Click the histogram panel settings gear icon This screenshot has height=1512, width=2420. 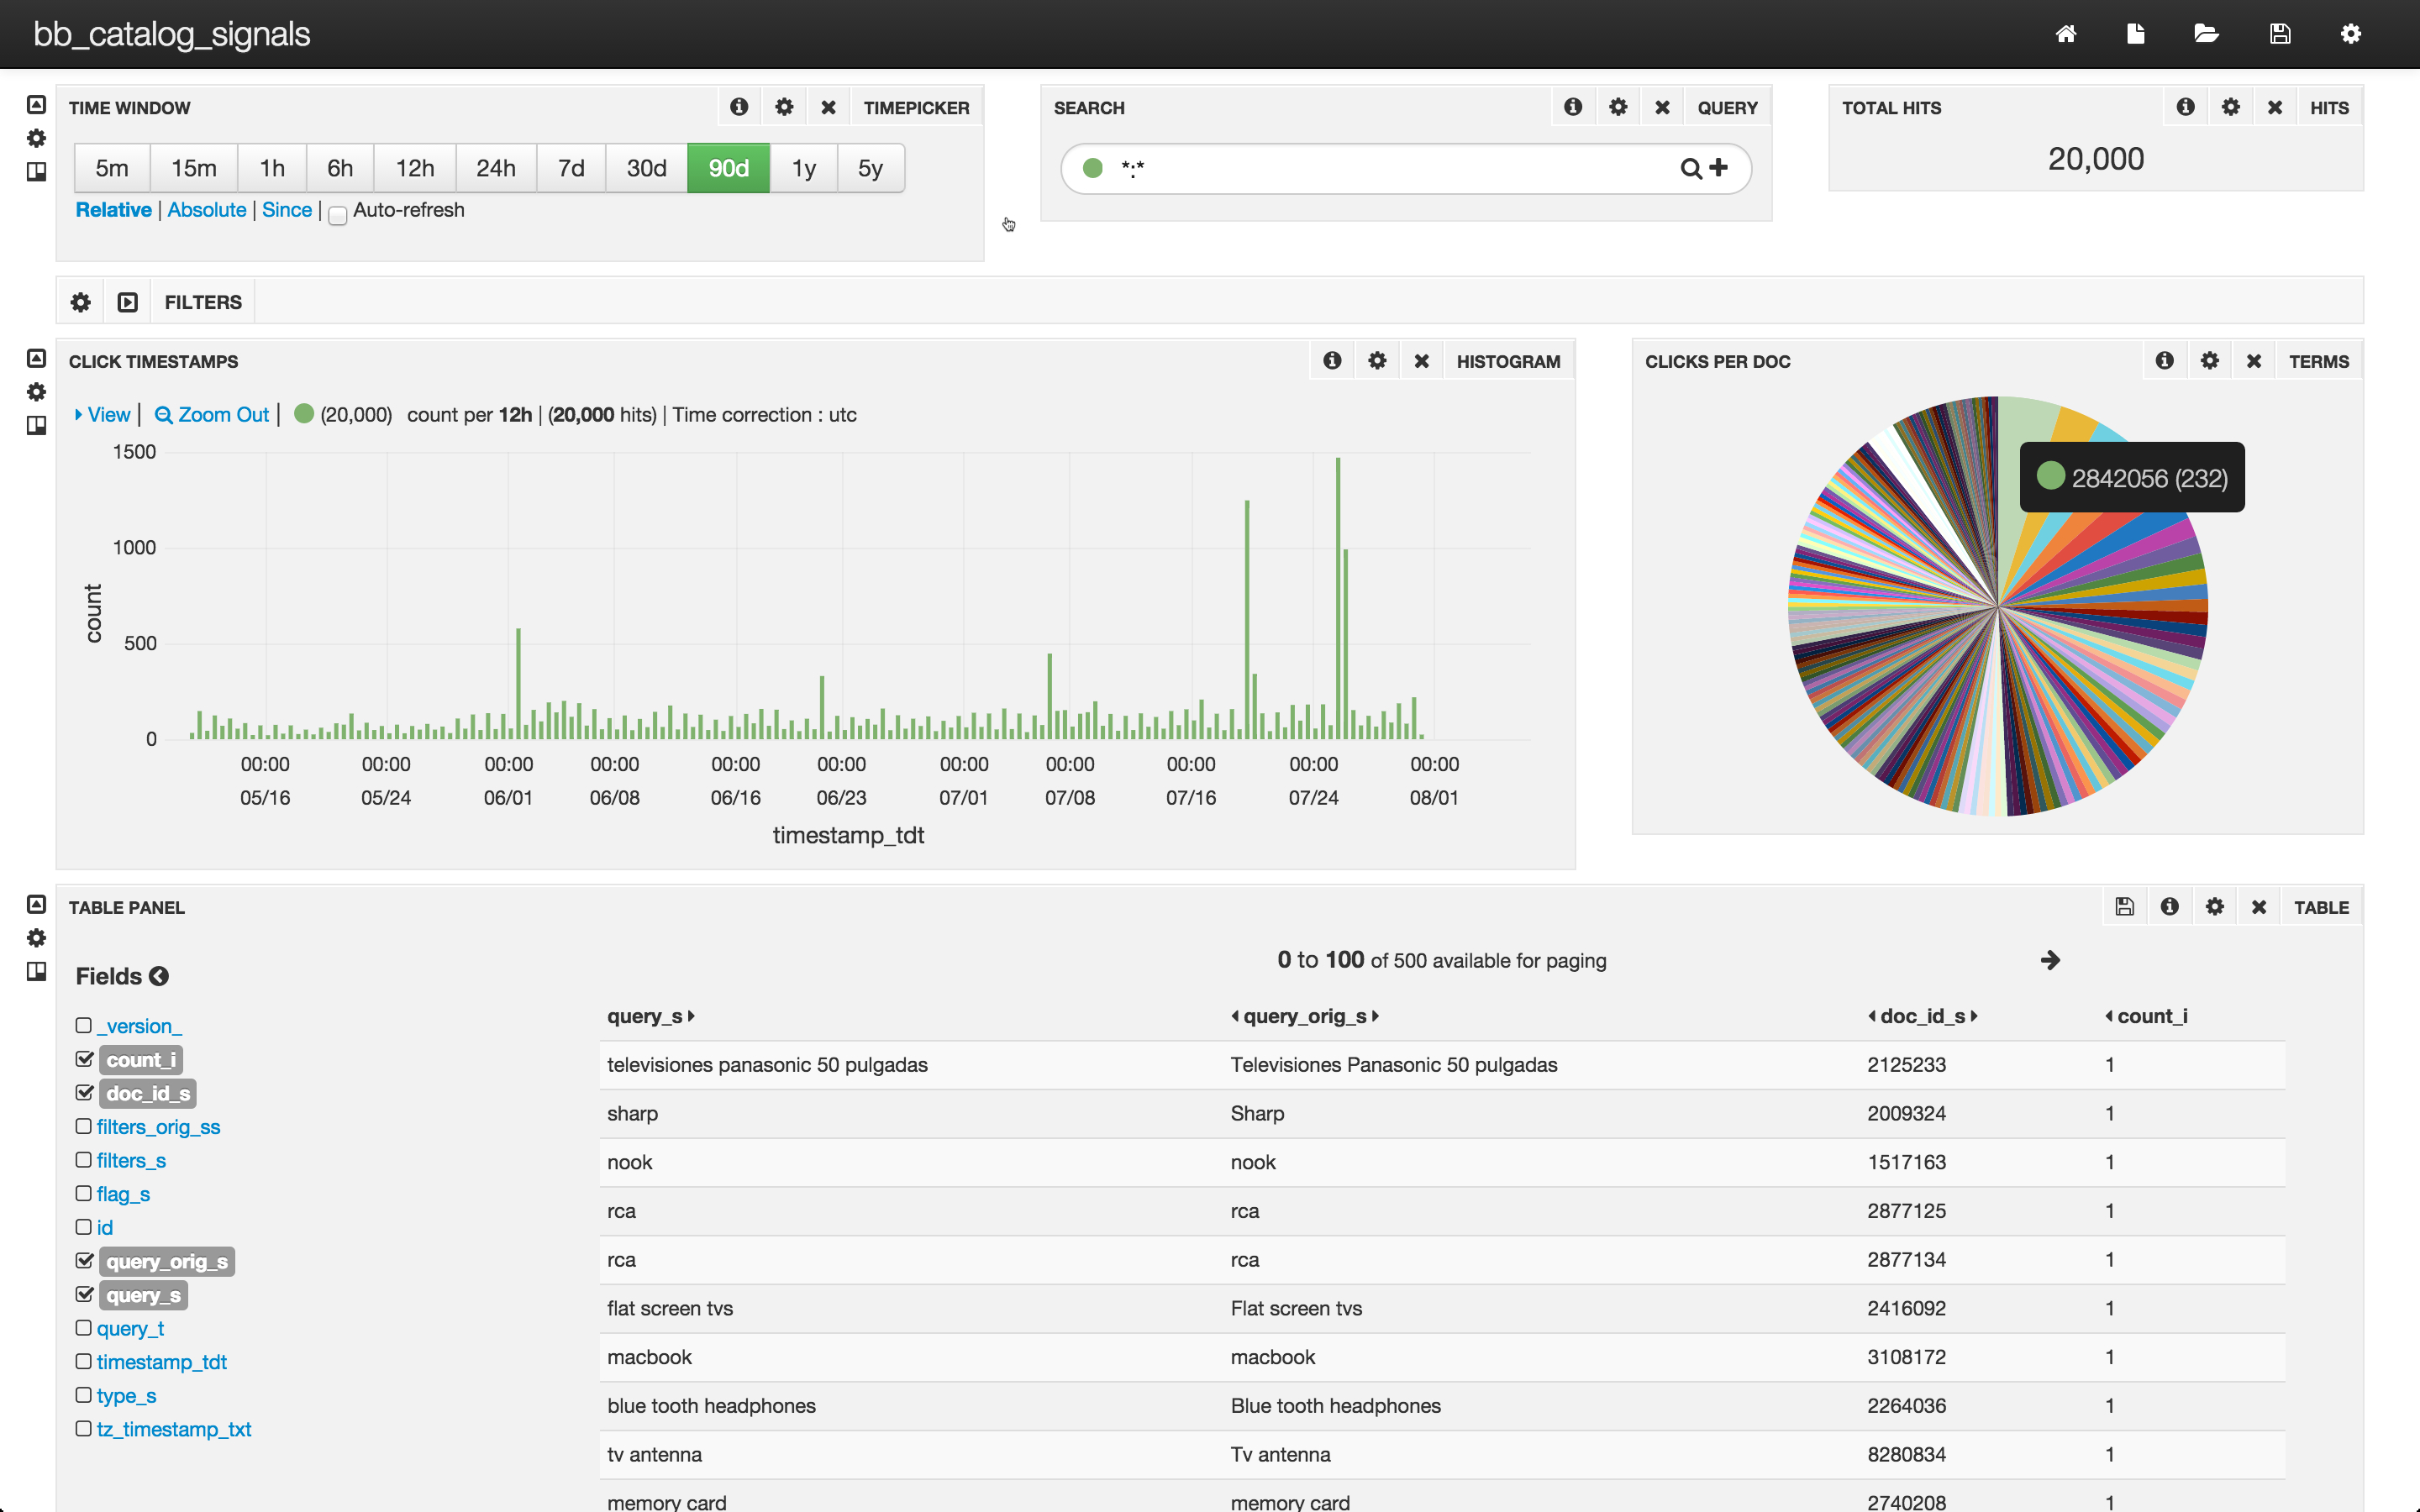point(1378,360)
